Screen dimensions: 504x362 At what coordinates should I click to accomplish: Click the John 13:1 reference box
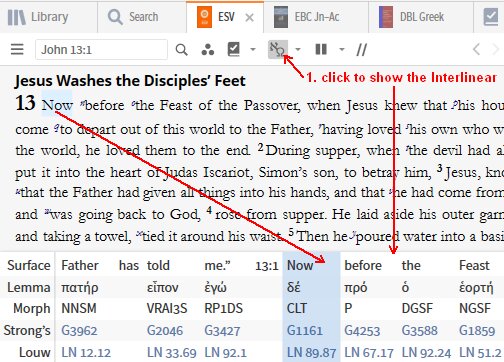[101, 50]
